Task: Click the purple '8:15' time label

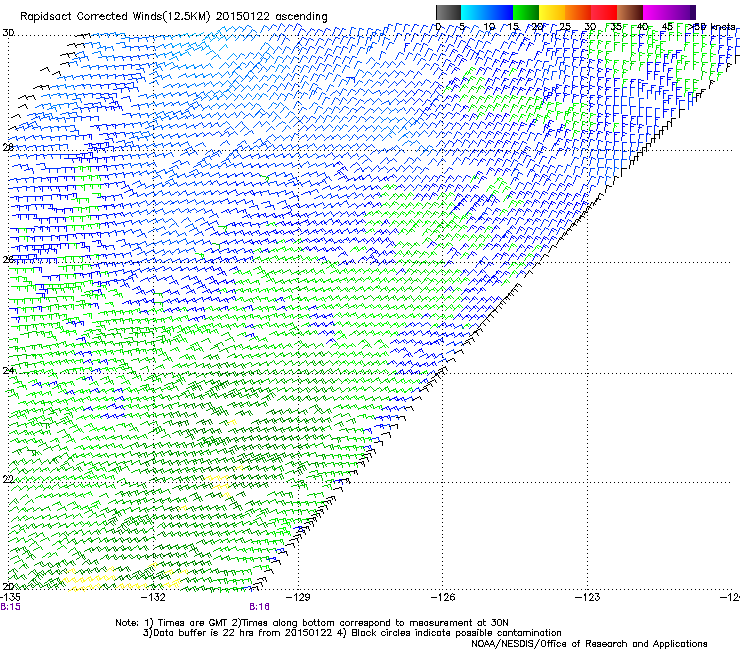Action: (10, 607)
